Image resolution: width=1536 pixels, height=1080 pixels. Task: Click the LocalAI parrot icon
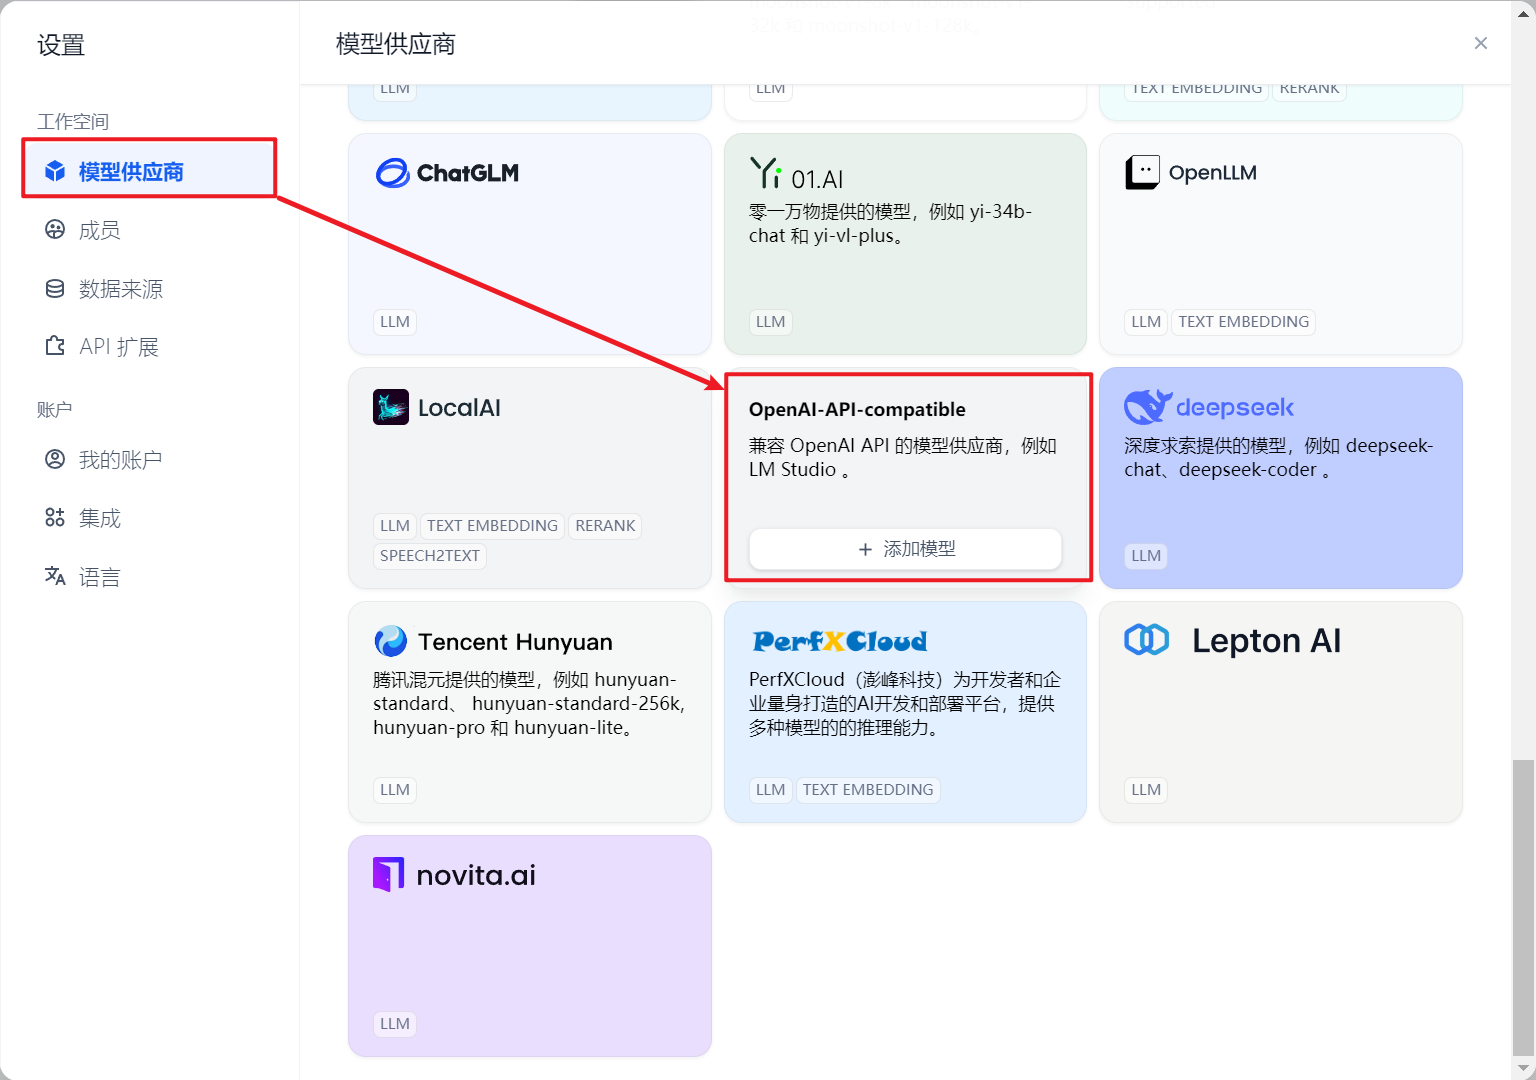391,407
